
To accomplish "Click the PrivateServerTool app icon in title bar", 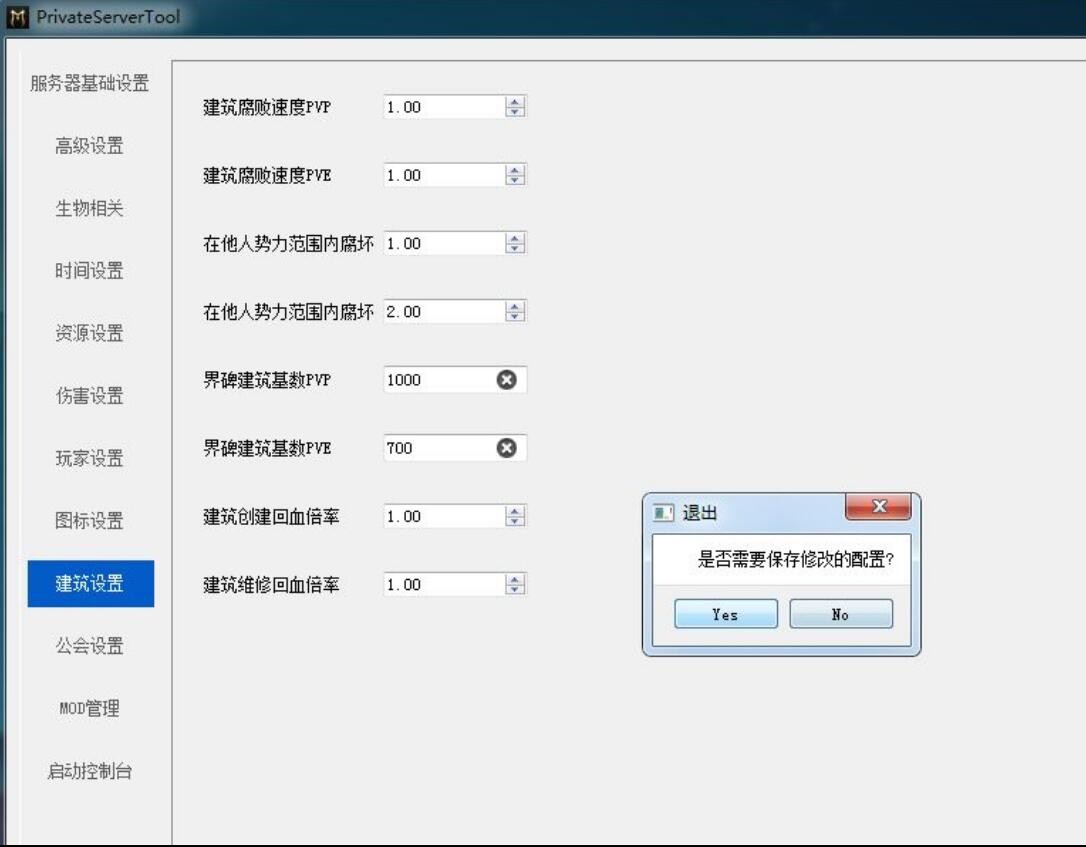I will [x=19, y=17].
